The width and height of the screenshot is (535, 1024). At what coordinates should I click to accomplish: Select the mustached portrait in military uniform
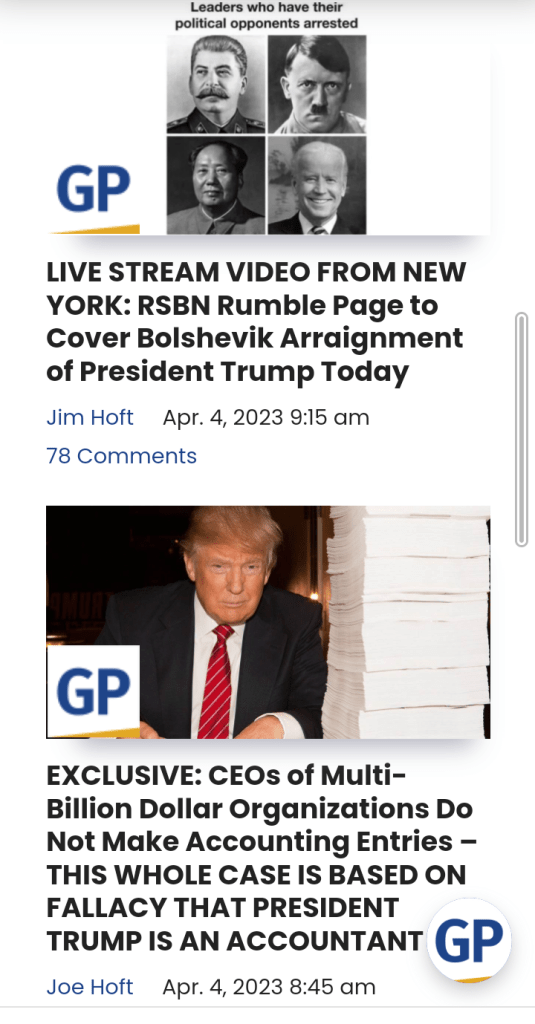click(216, 84)
